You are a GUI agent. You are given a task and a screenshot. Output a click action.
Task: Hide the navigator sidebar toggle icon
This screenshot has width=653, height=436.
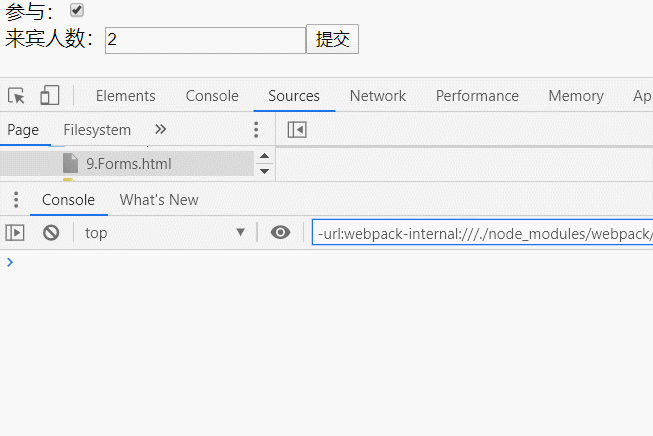click(297, 130)
